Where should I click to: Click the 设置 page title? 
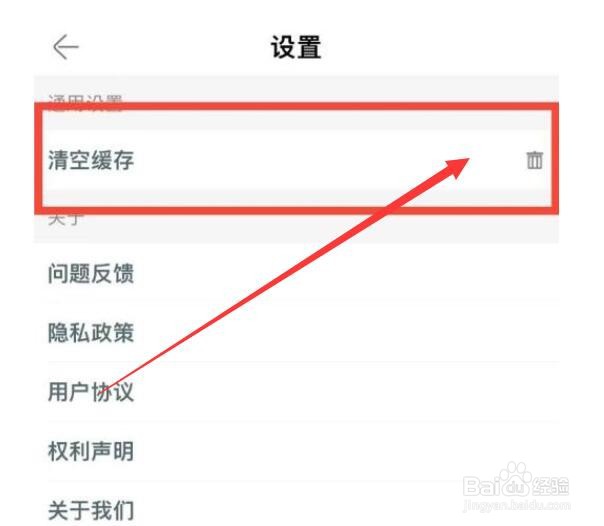click(296, 47)
